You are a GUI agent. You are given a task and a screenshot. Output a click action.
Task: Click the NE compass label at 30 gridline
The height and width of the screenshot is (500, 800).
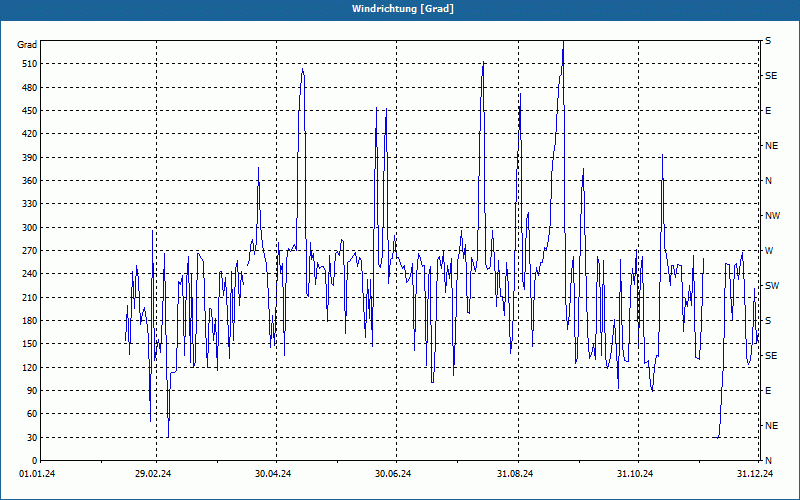(771, 426)
